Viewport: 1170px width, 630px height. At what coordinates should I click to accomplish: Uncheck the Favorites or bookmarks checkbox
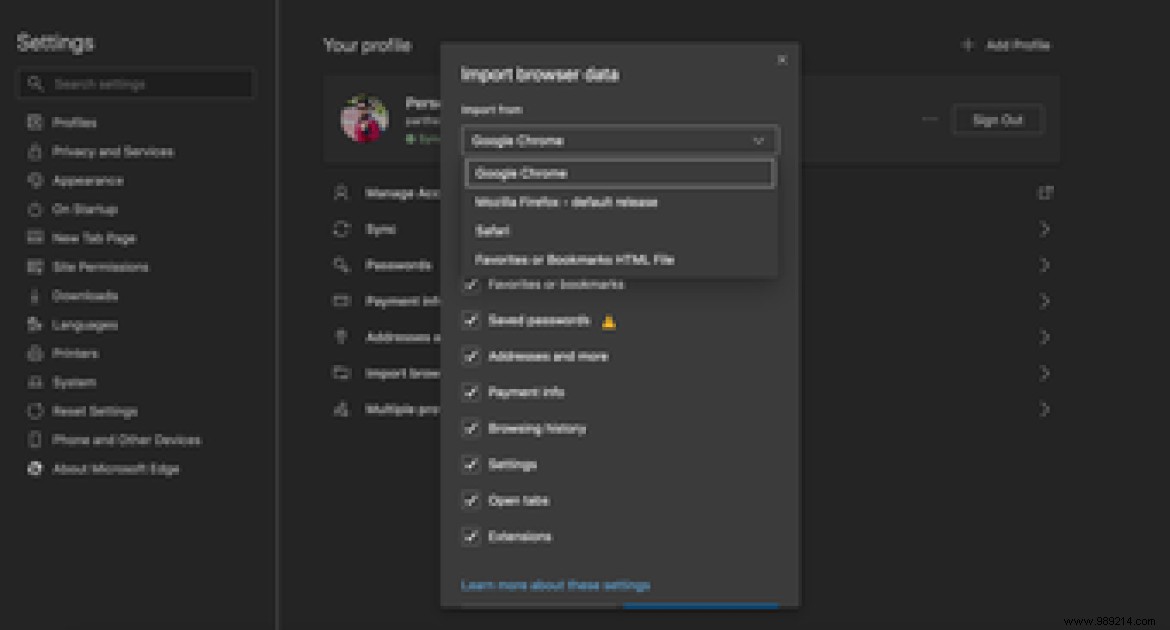pos(471,284)
